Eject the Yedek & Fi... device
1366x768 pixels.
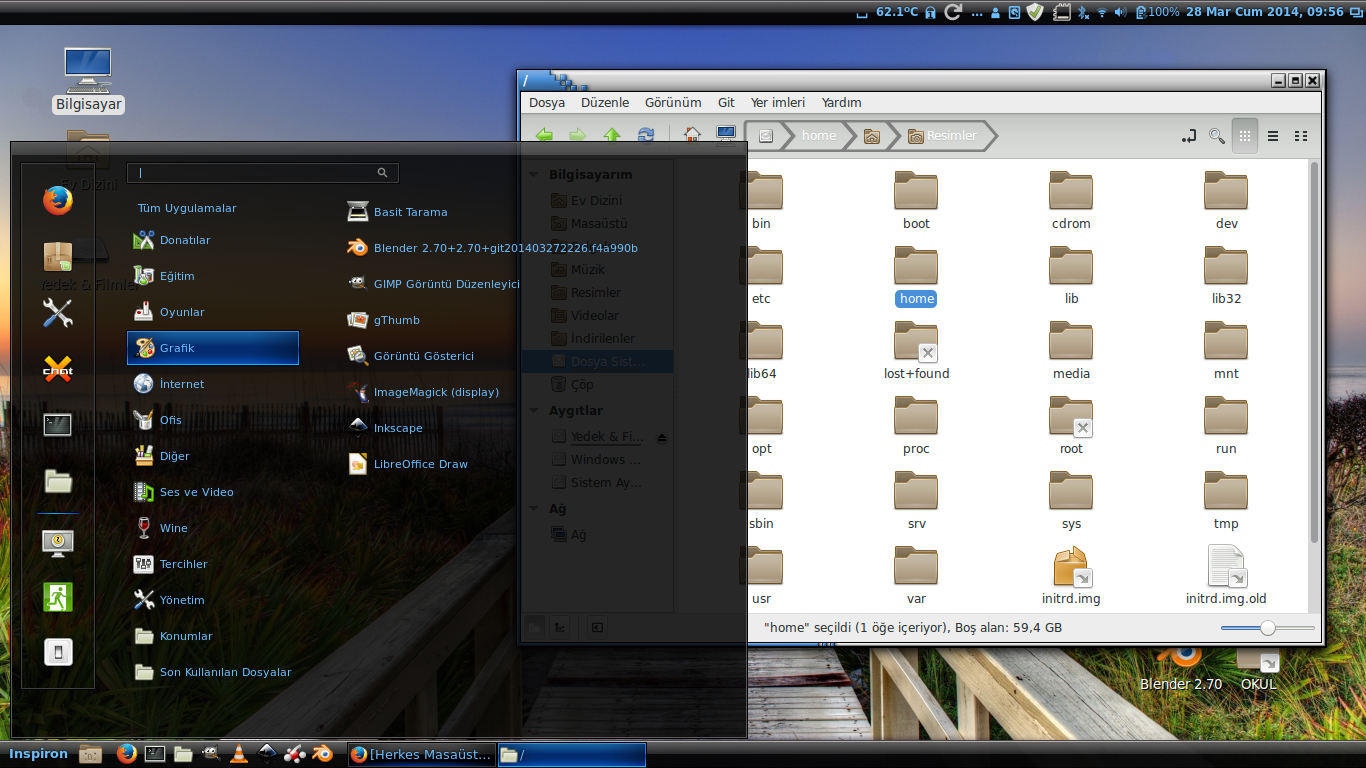click(661, 437)
